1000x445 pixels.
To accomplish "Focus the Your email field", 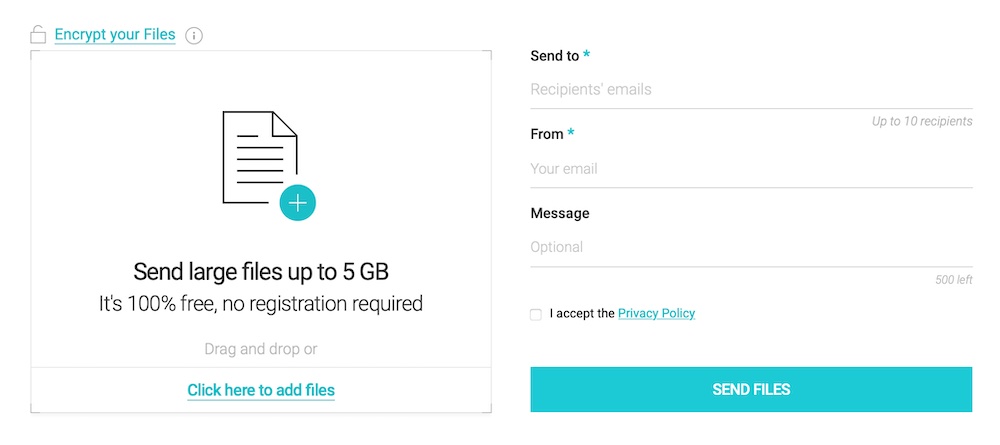I will click(750, 168).
